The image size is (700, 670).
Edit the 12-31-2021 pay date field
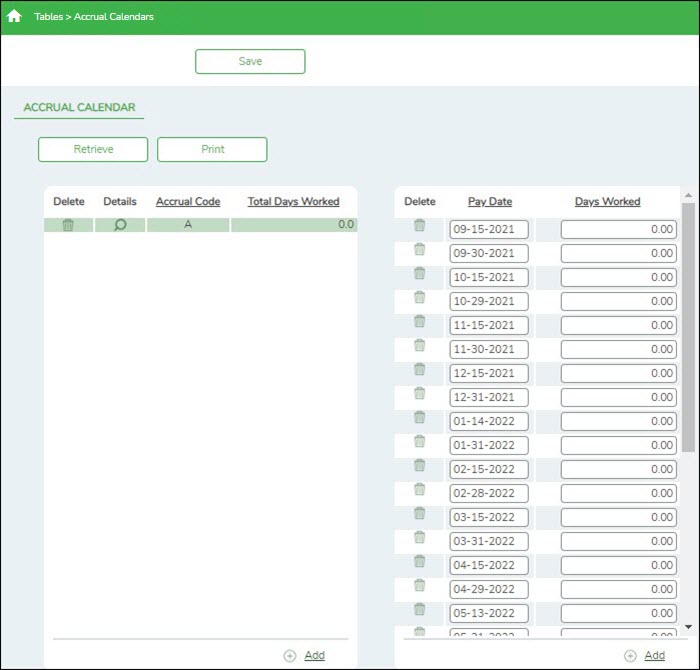[x=489, y=397]
